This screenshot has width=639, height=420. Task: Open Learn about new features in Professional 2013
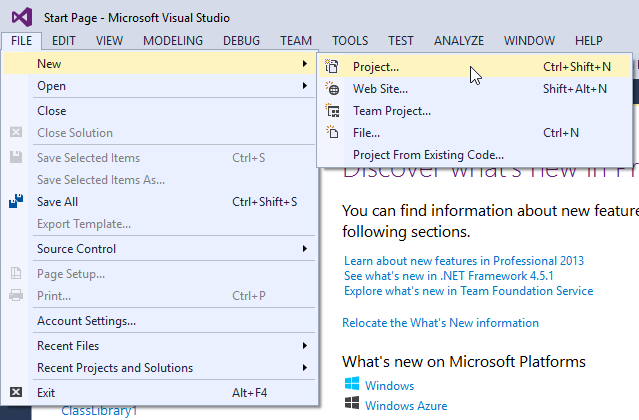[x=464, y=261]
